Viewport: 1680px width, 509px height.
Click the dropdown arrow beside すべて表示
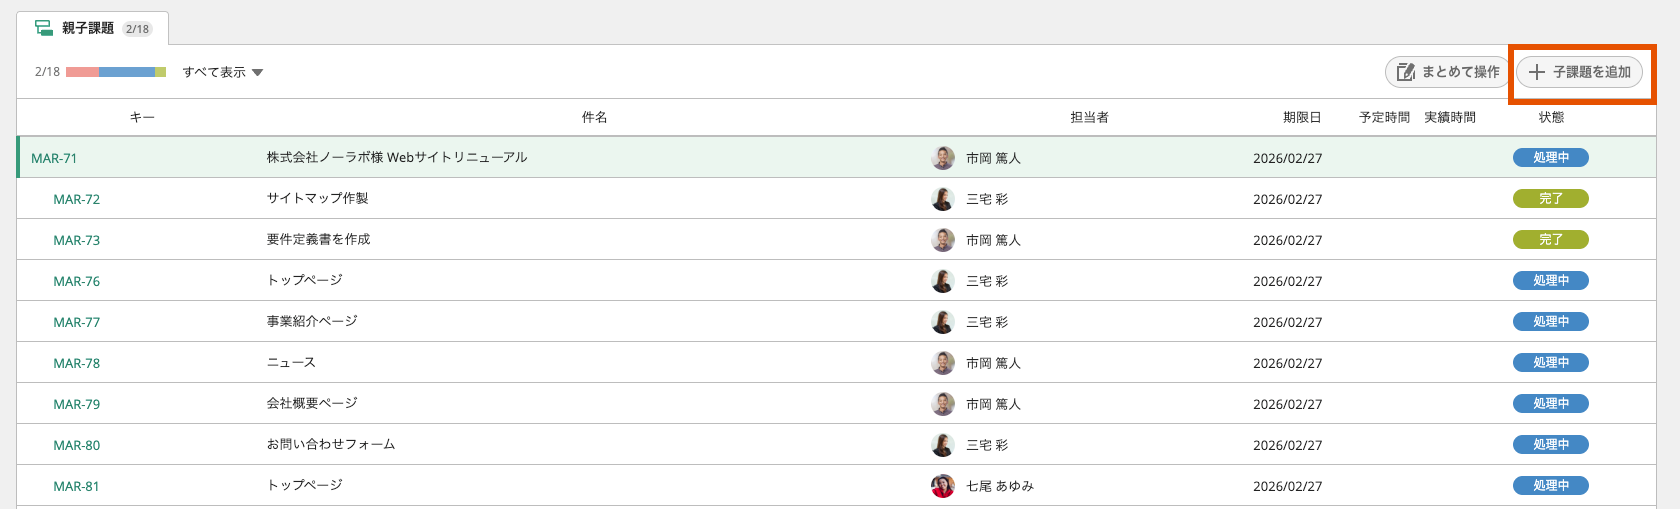click(257, 73)
